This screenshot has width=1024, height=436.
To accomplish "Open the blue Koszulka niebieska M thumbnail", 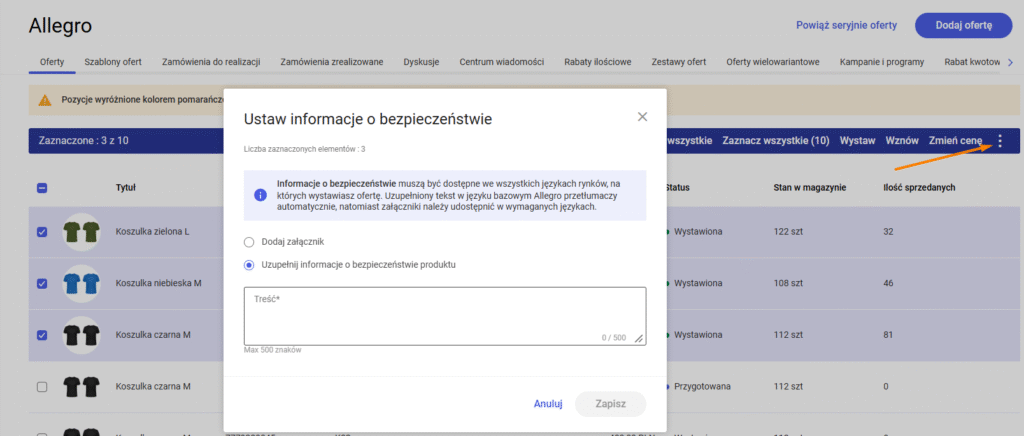I will (82, 283).
